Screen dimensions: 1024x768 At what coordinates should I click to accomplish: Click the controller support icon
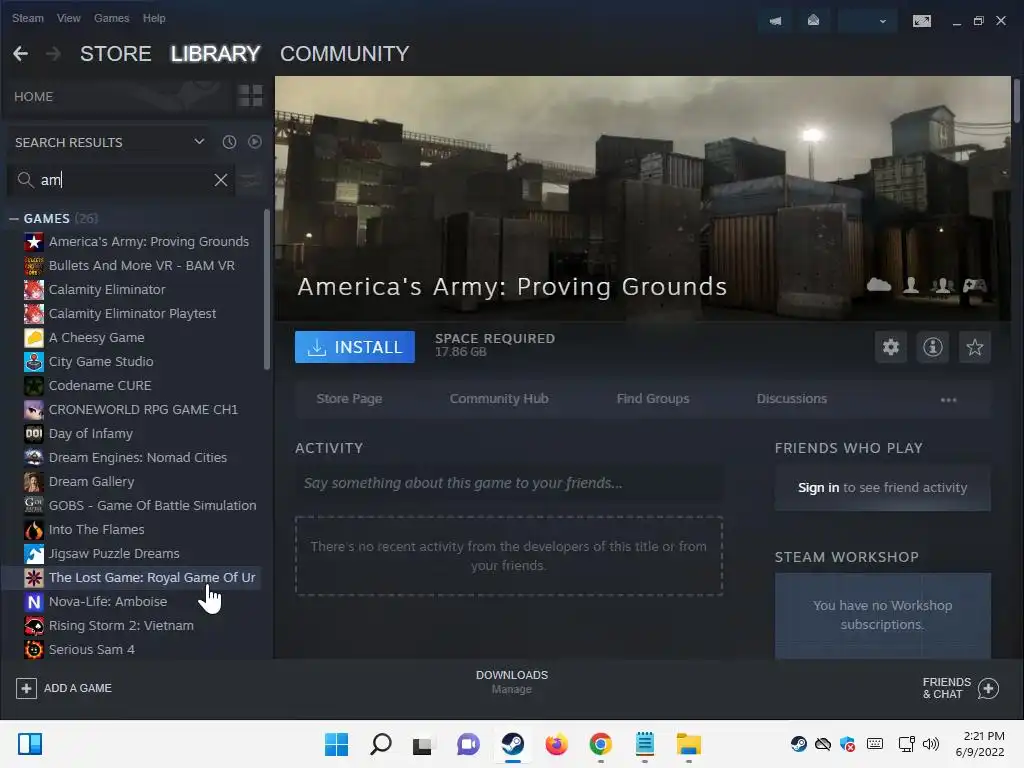(974, 285)
